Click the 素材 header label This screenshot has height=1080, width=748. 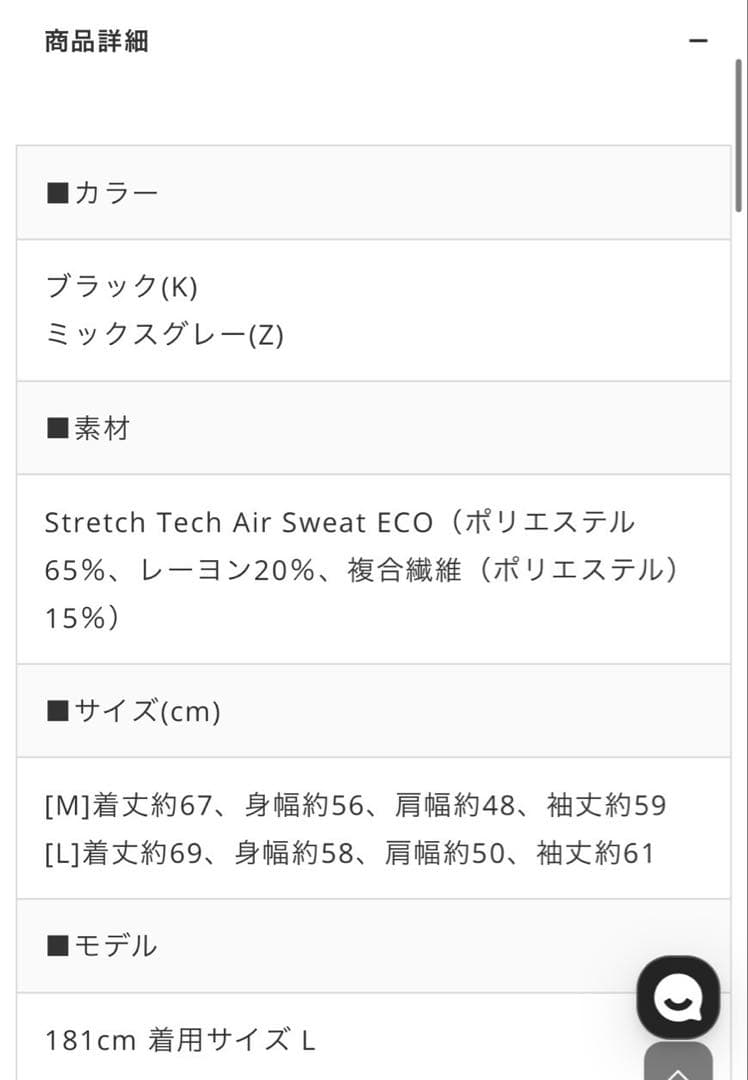[102, 429]
